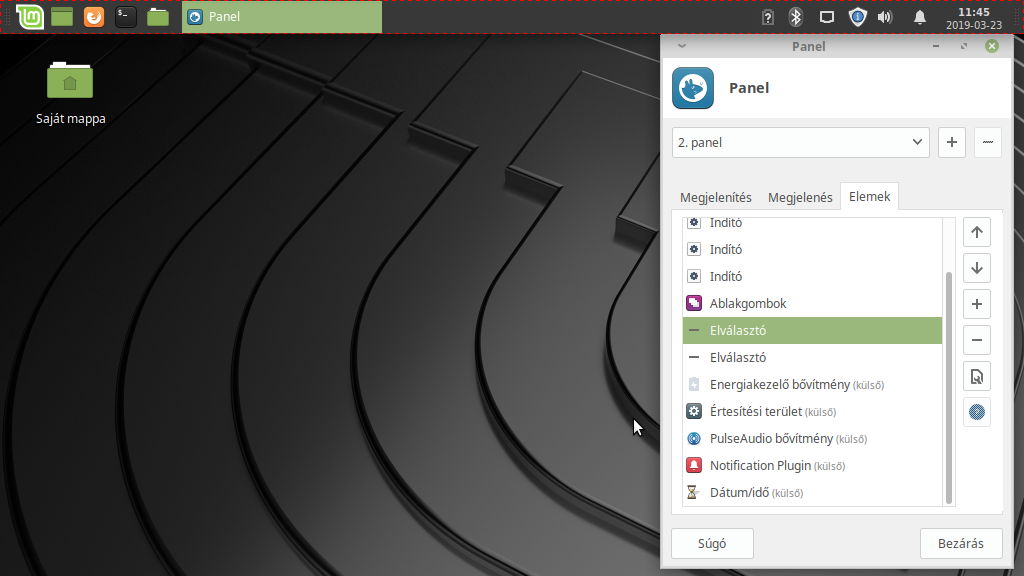Viewport: 1024px width, 576px height.
Task: Open the notifications bell in the panel
Action: tap(920, 17)
